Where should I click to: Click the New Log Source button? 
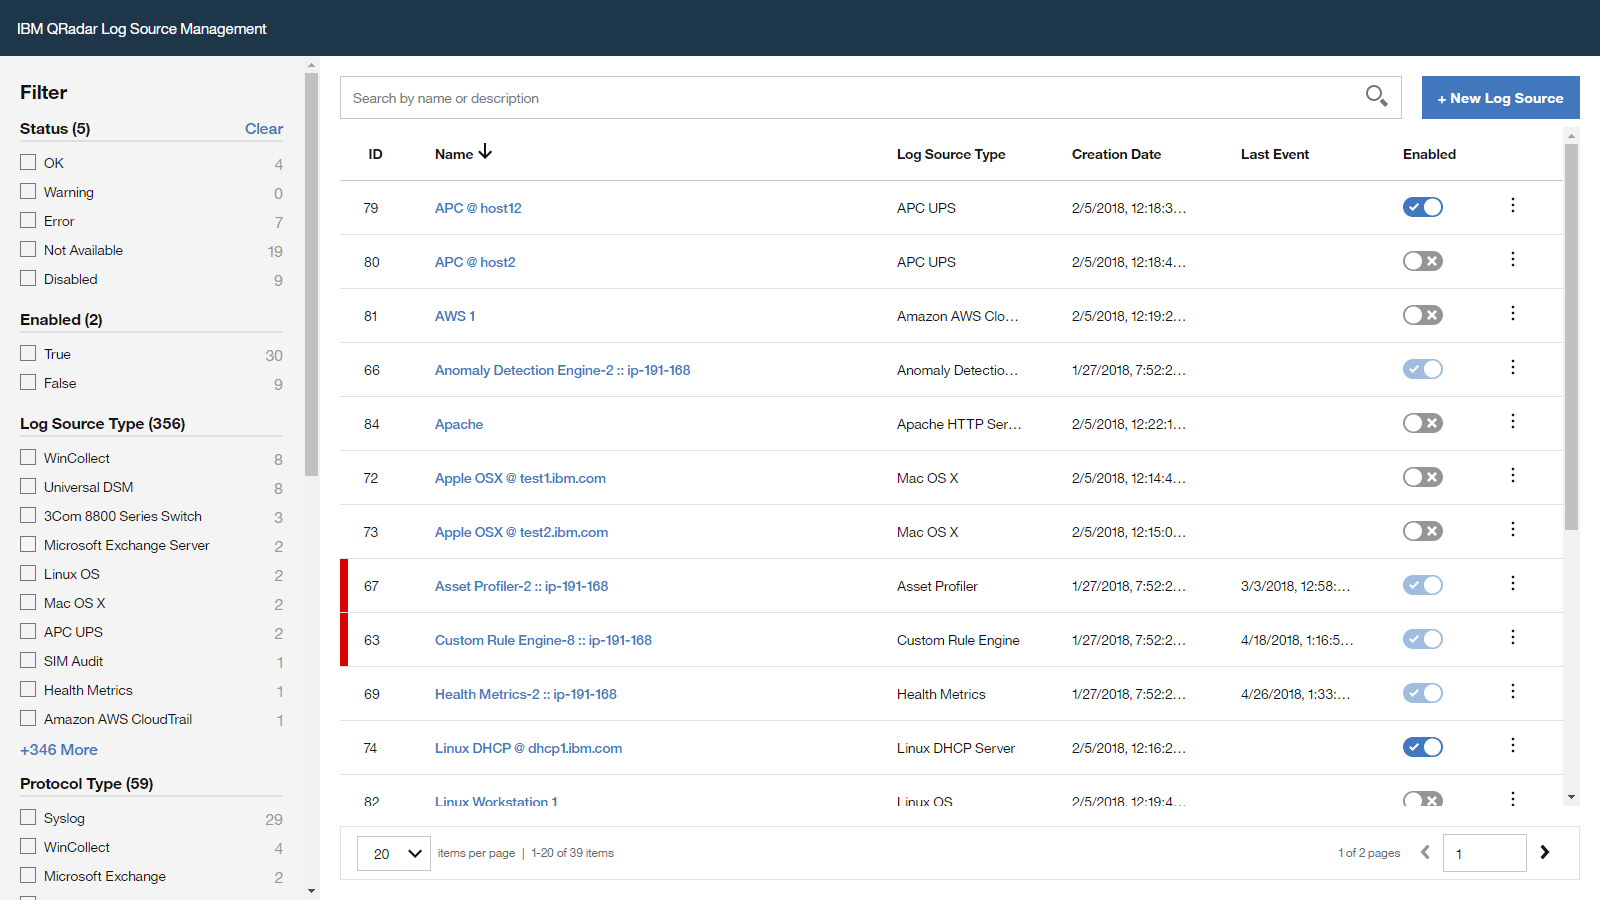click(1501, 98)
